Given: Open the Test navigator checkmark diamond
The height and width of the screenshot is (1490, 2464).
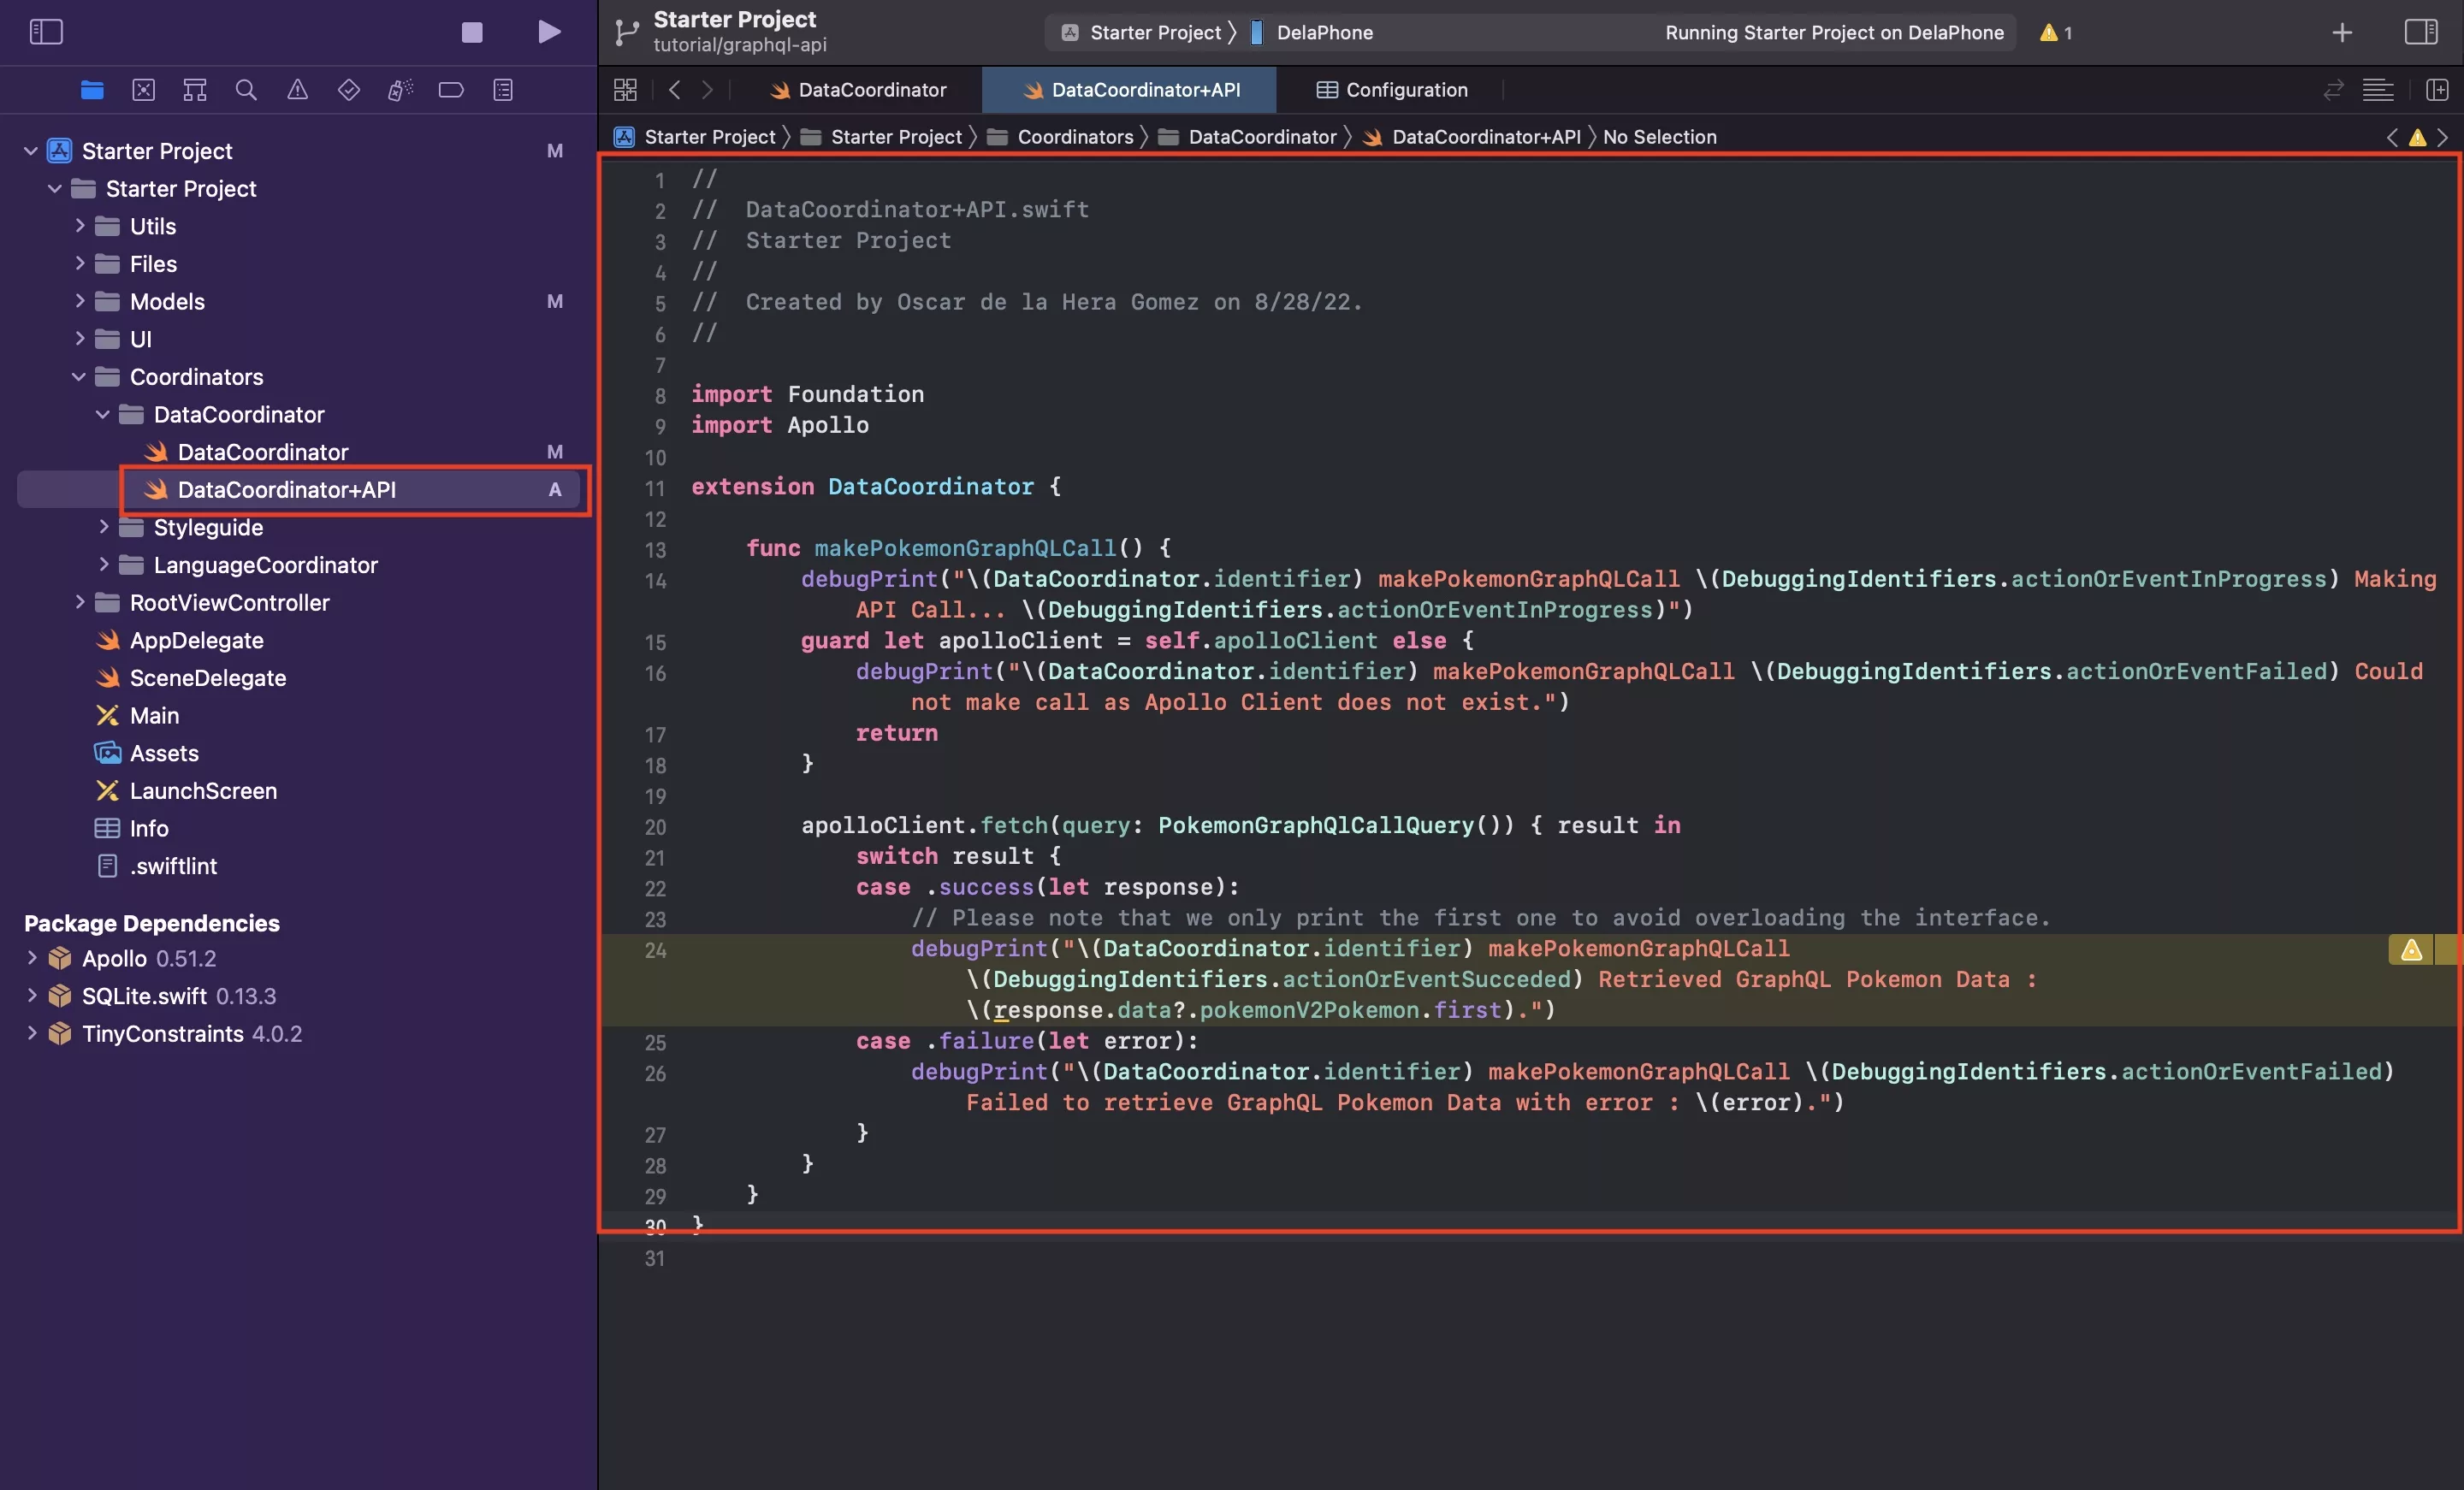Looking at the screenshot, I should [349, 89].
